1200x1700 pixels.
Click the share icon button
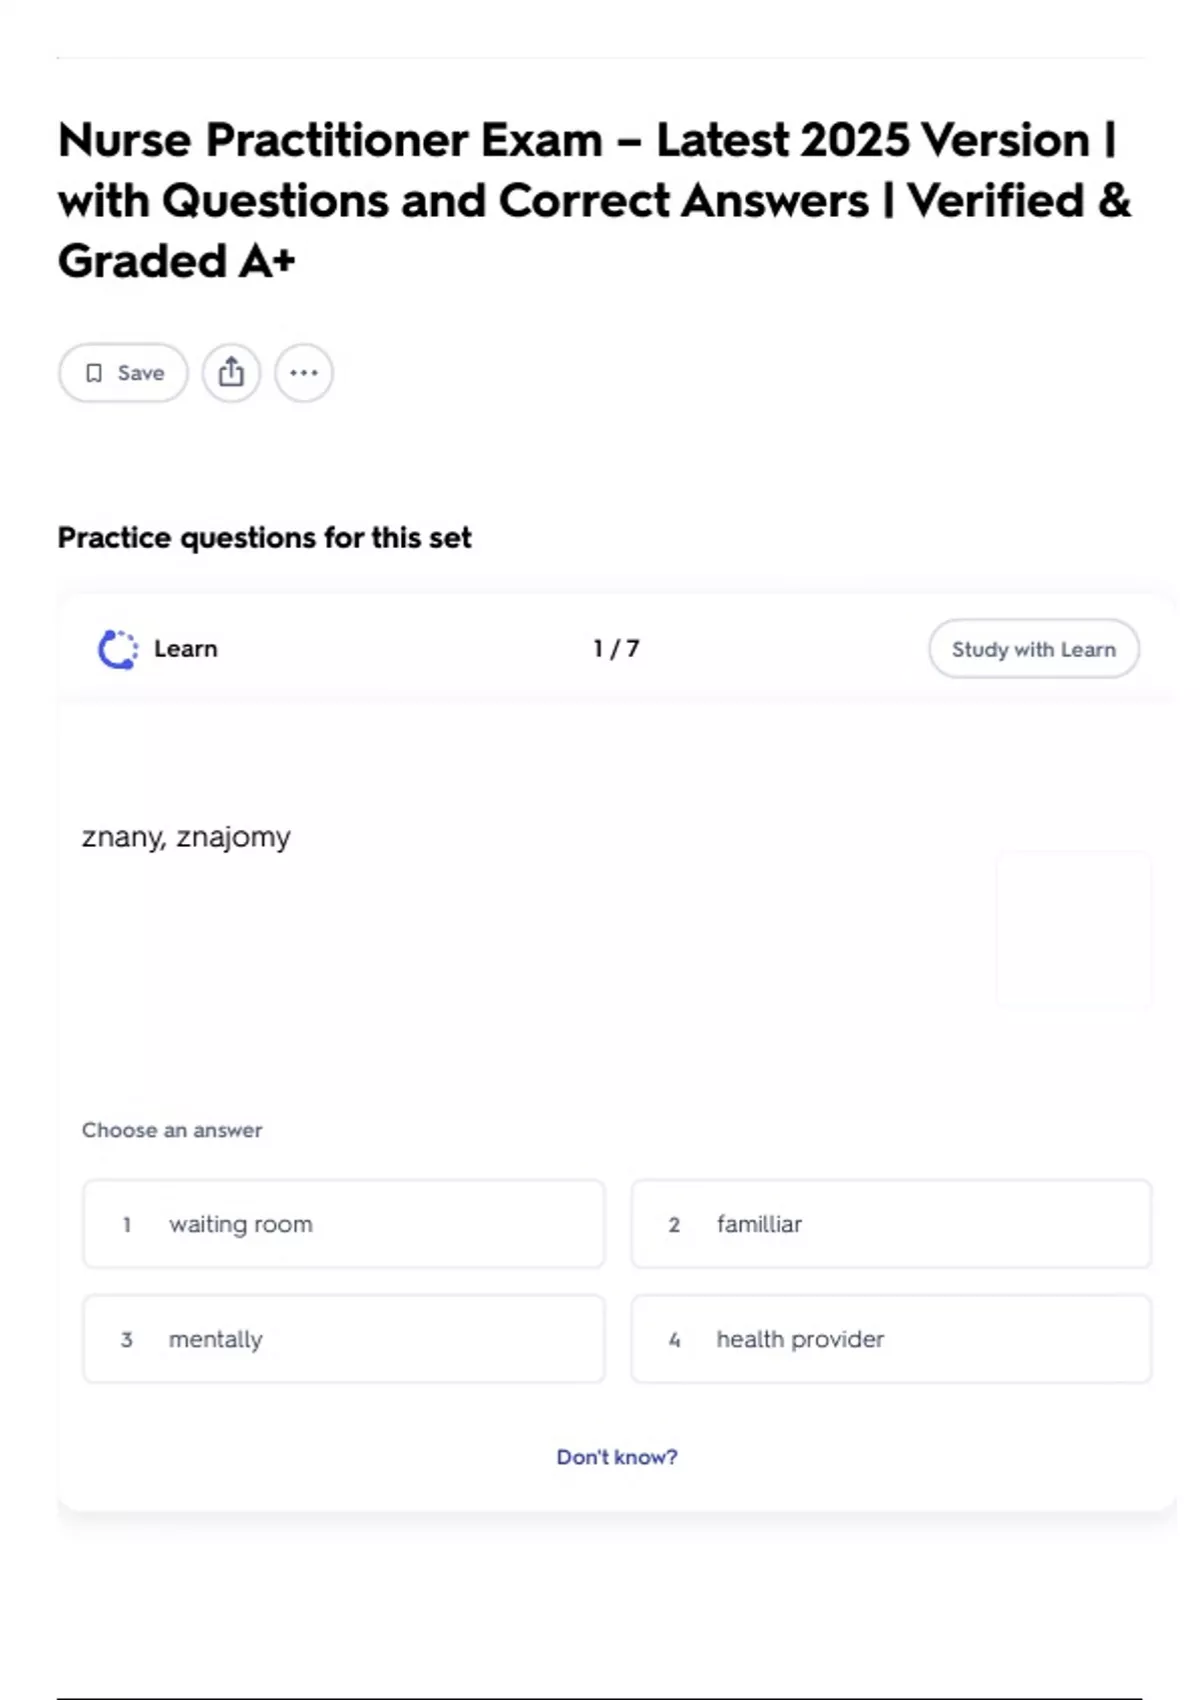click(x=231, y=373)
